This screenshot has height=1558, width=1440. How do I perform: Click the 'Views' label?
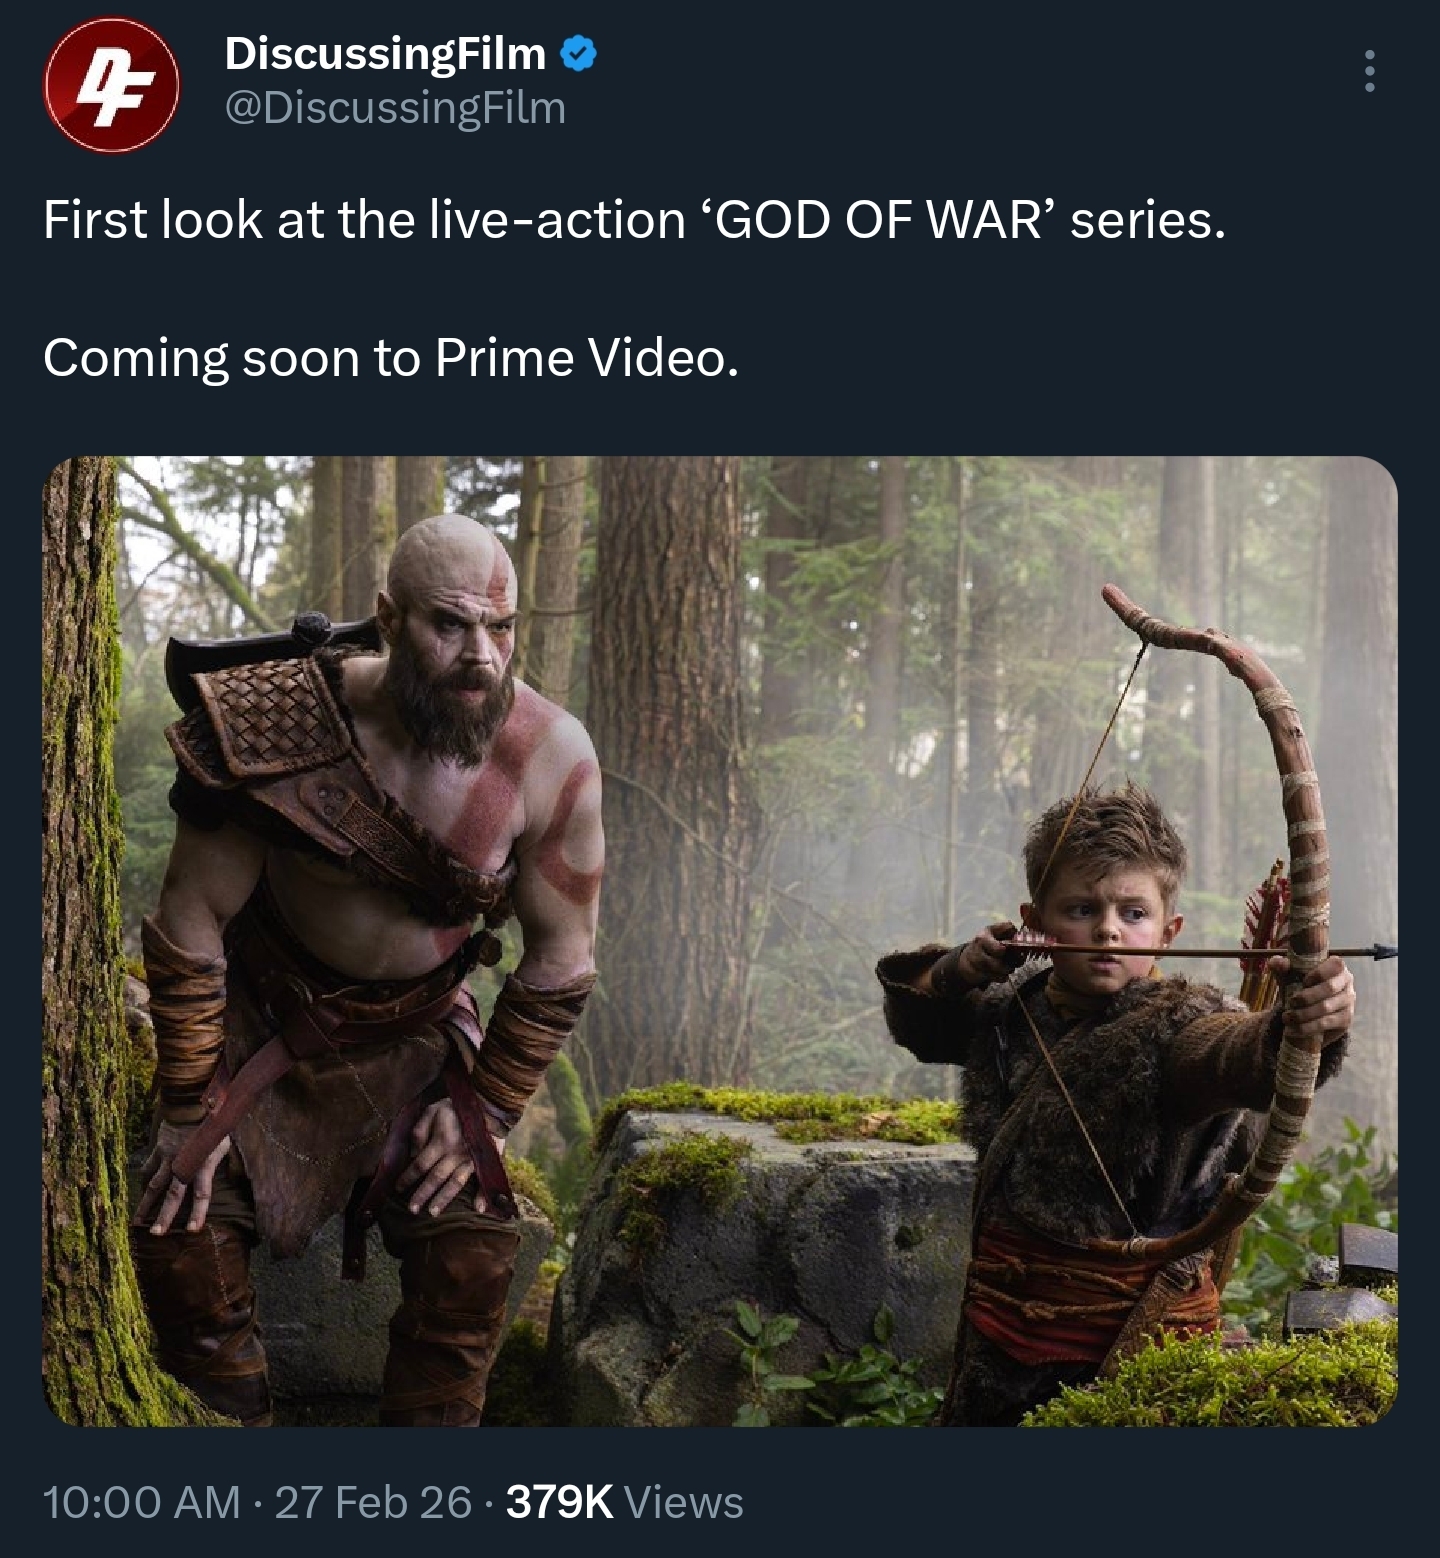(684, 1501)
